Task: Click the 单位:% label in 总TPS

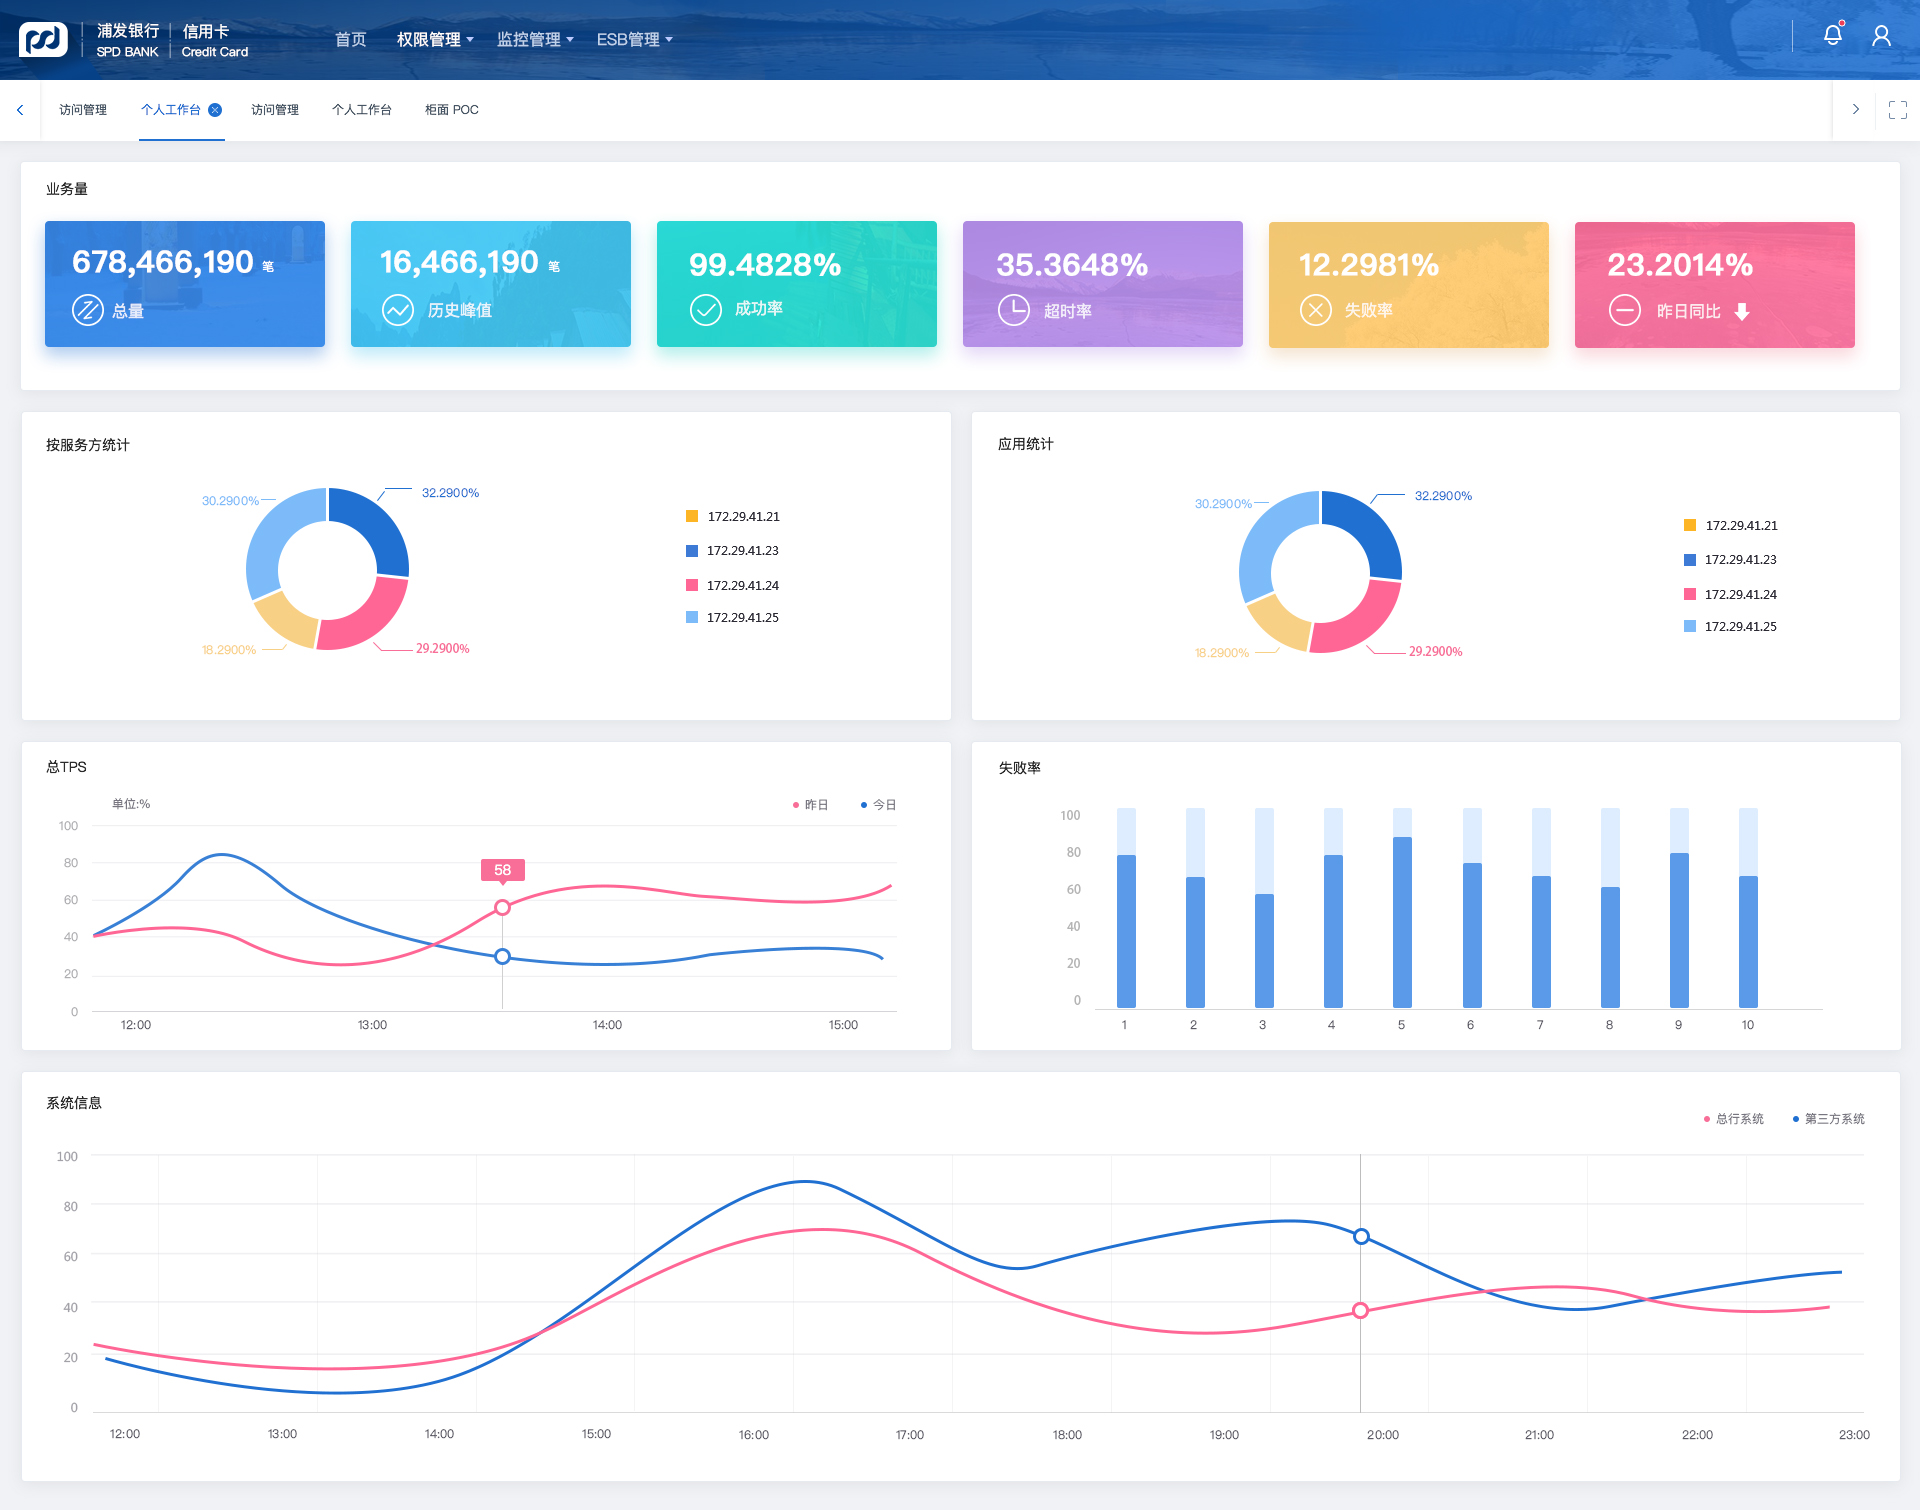Action: [131, 804]
